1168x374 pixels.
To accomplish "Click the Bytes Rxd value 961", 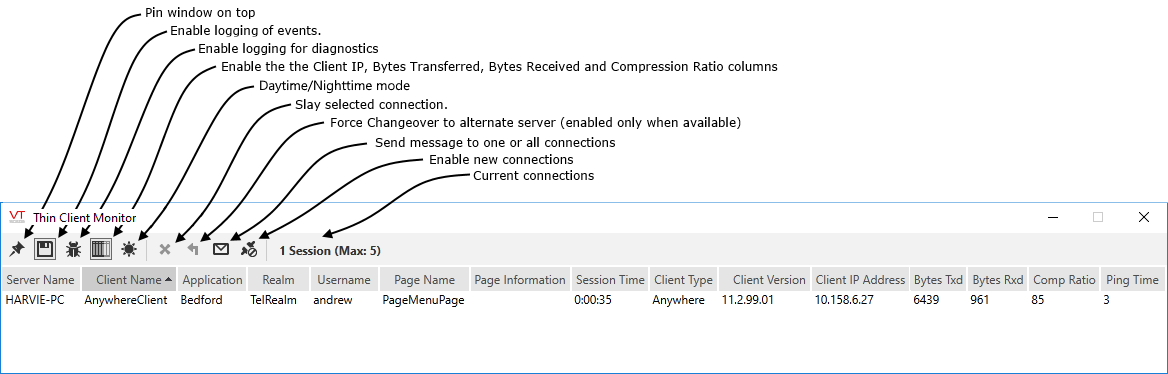I will (981, 300).
